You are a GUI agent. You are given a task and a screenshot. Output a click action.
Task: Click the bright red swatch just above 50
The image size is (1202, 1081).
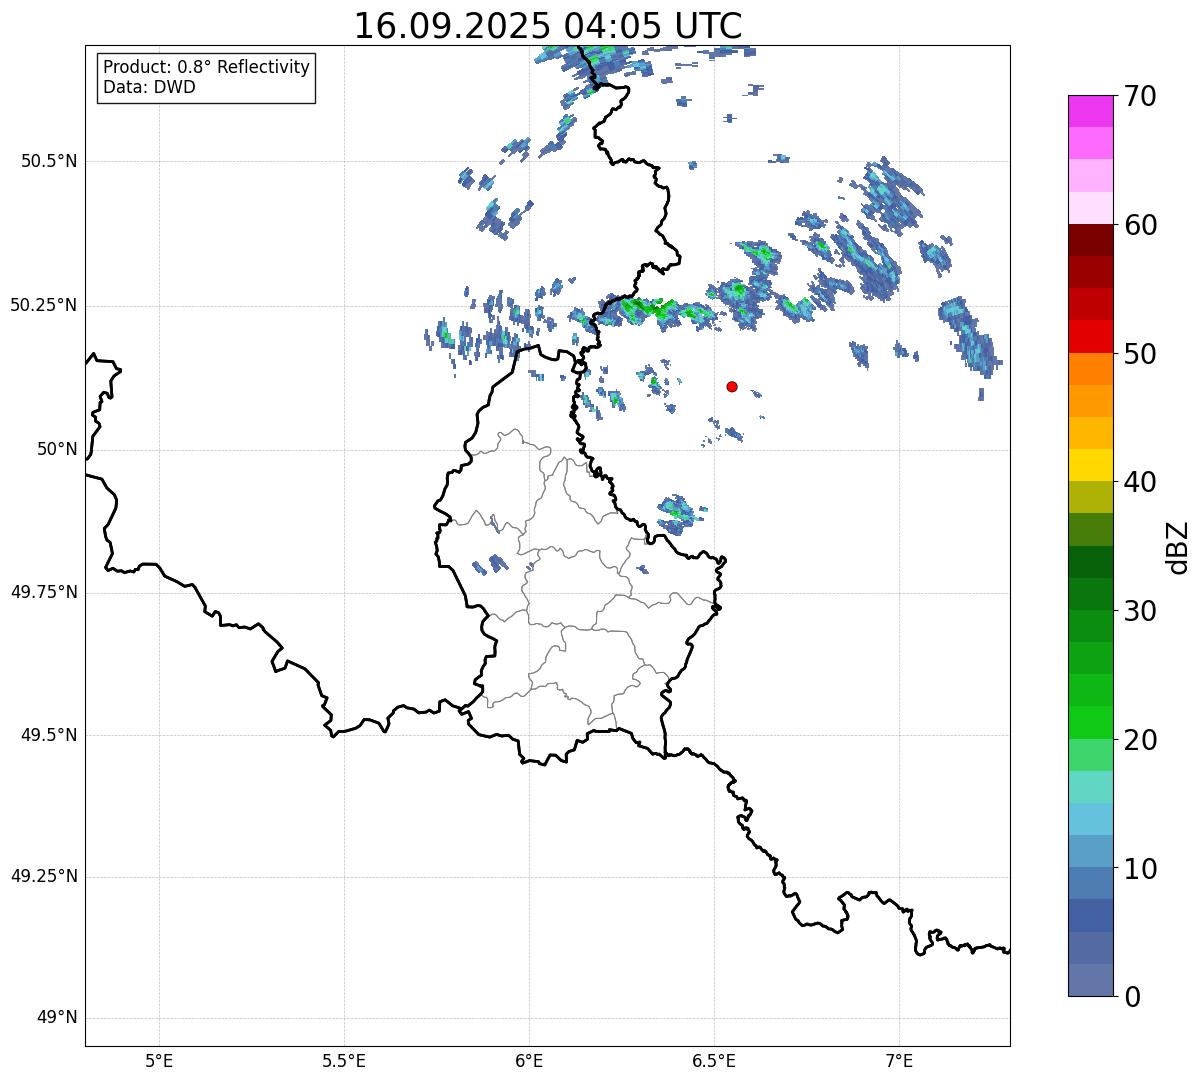tap(1090, 336)
